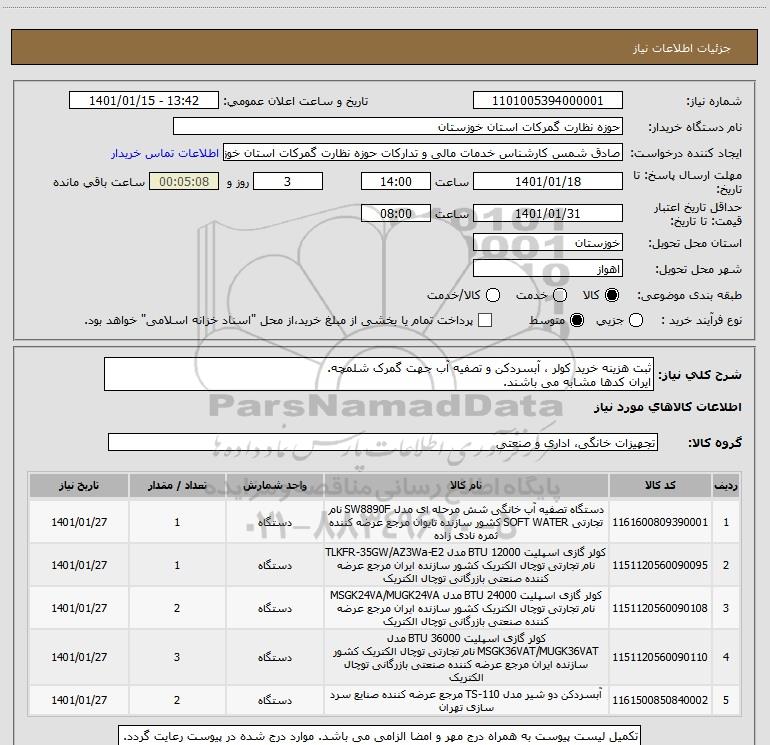Click the need number field 1101005394000001
This screenshot has width=770, height=745.
point(548,100)
